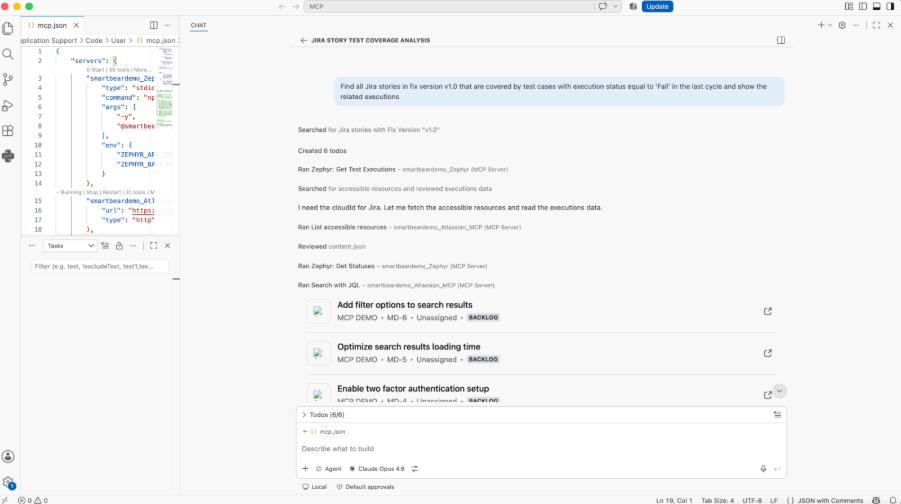
Task: Open the Copilot status icon near Update
Action: click(x=633, y=6)
